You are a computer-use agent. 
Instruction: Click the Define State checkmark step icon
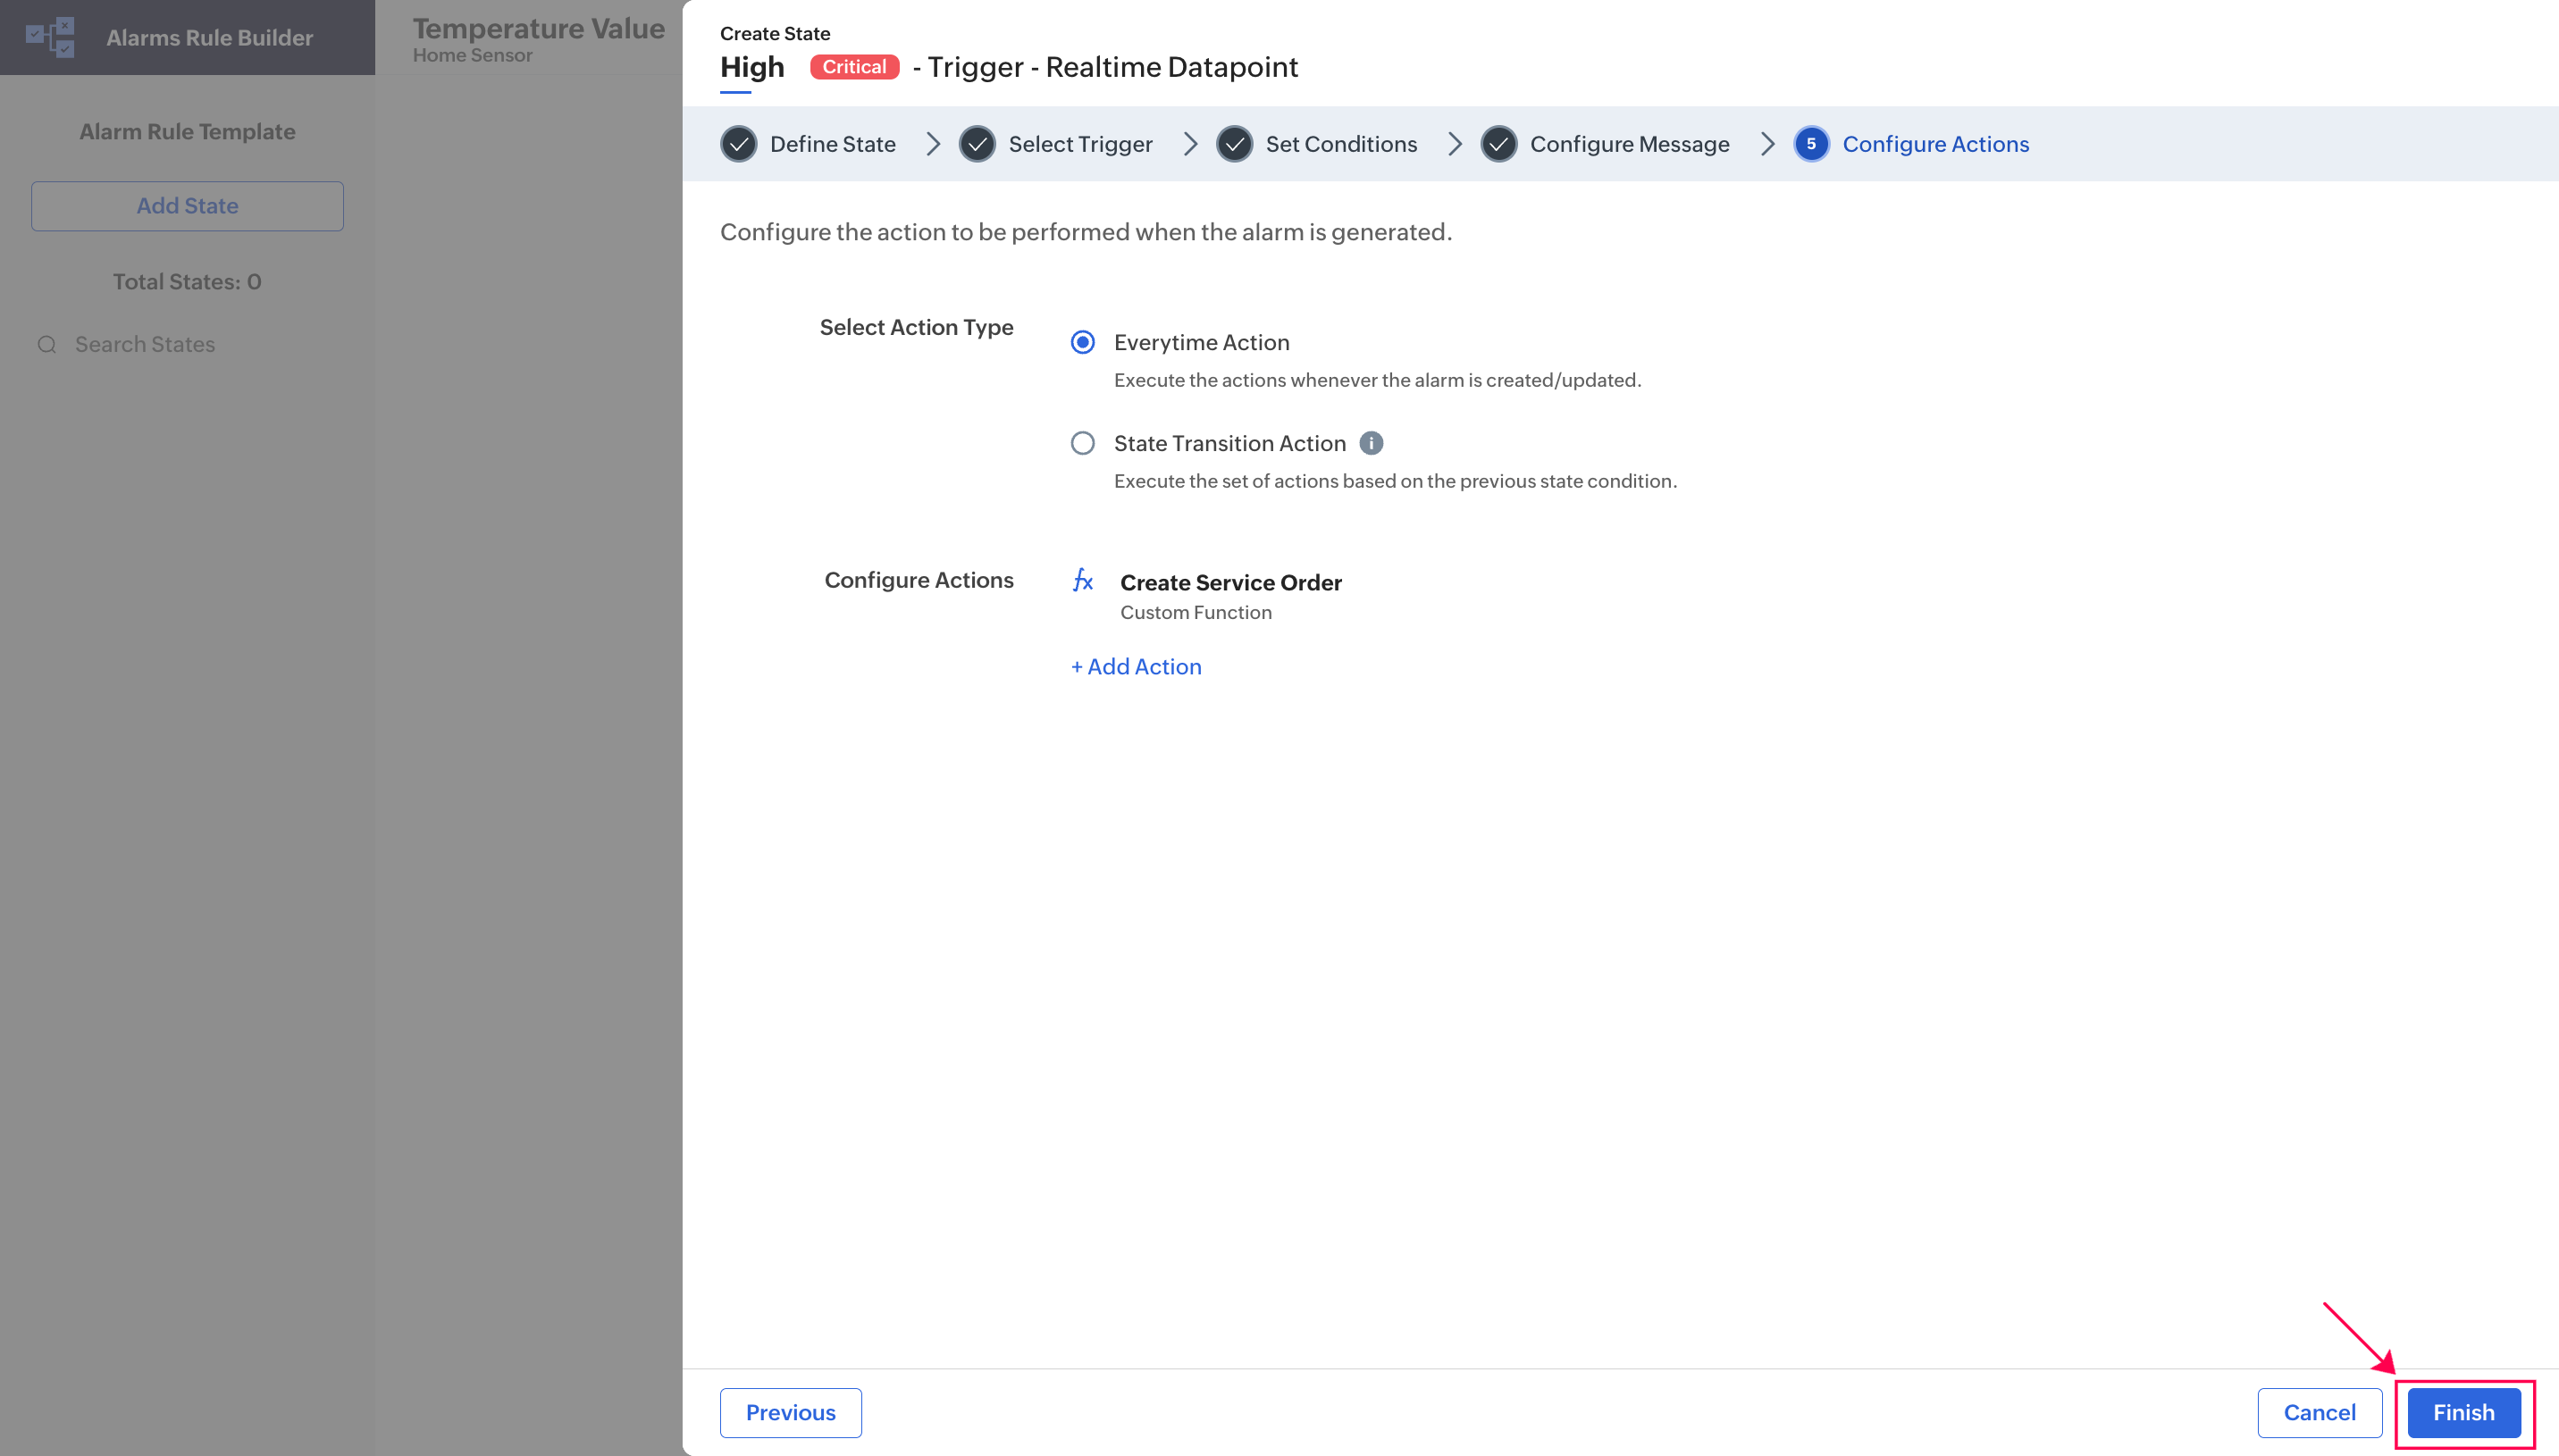click(x=739, y=144)
